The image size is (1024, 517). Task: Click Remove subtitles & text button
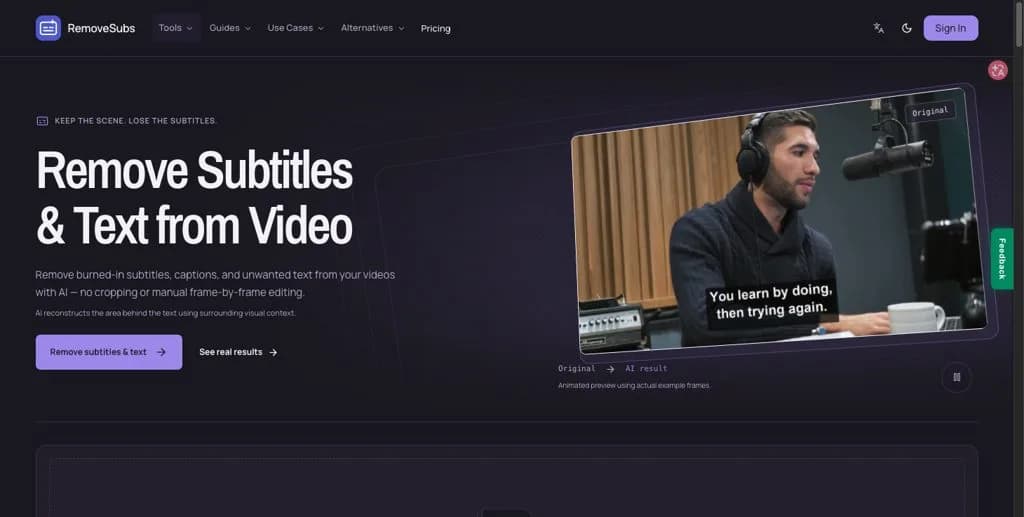109,352
